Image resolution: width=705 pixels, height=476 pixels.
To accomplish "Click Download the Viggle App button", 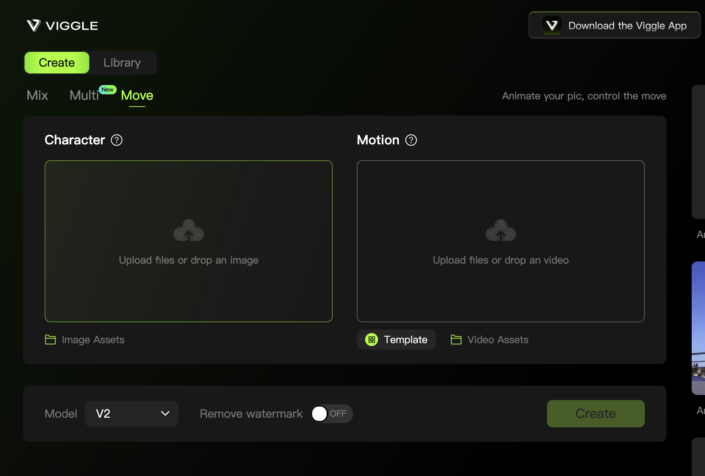I will pyautogui.click(x=614, y=26).
